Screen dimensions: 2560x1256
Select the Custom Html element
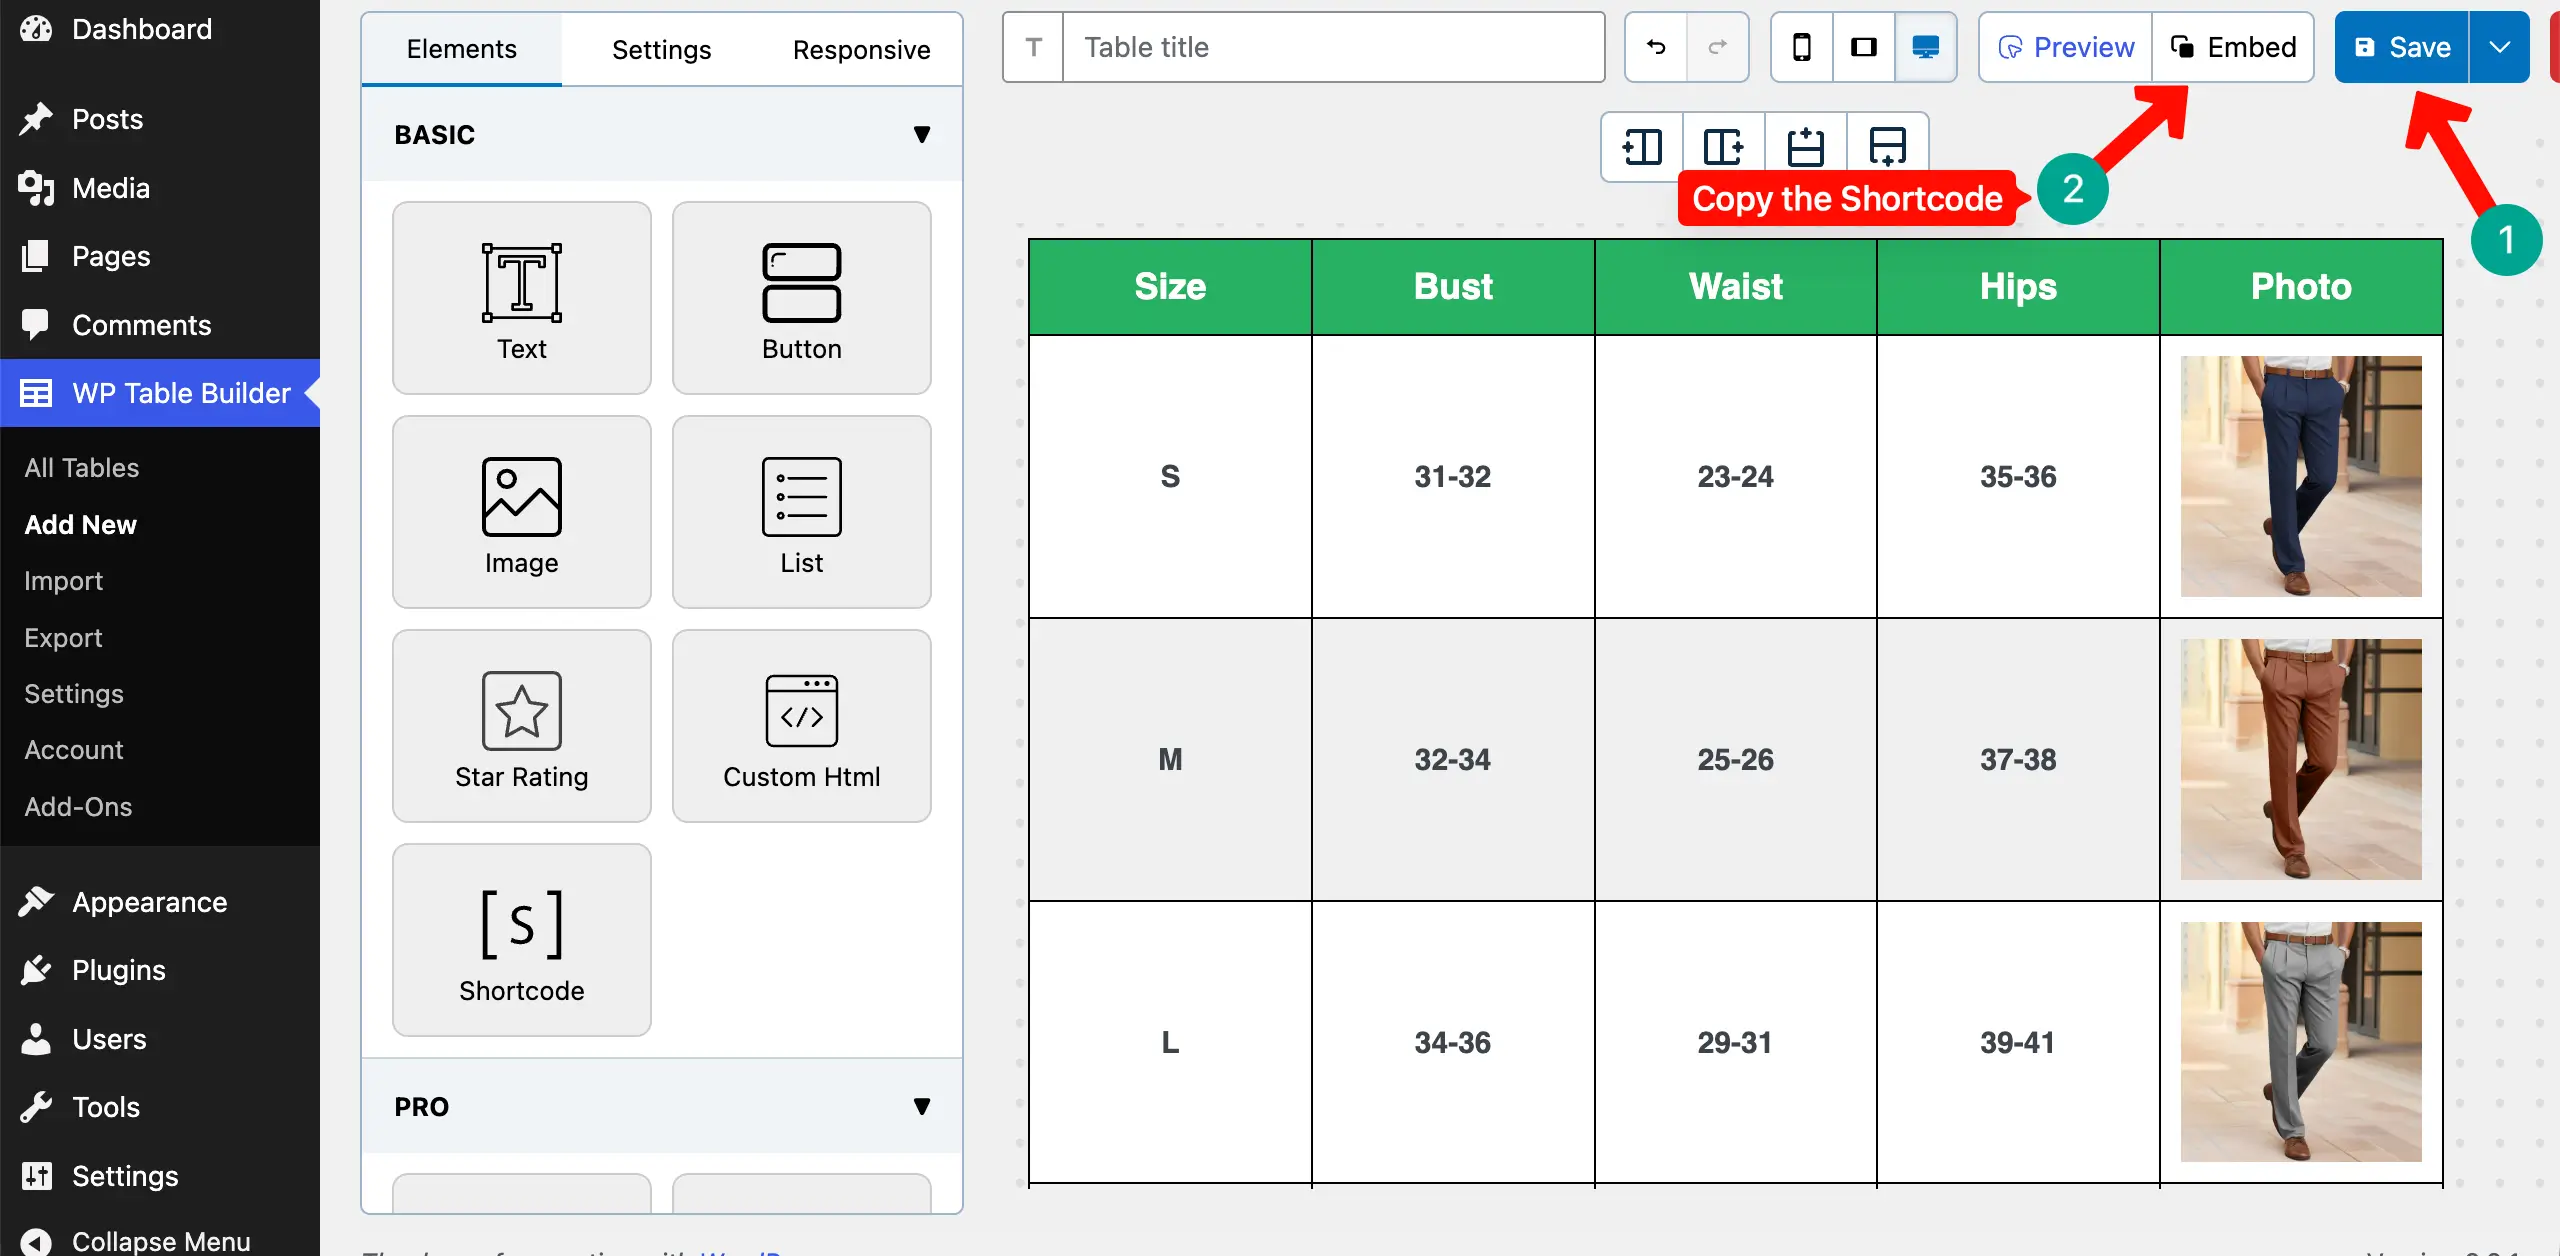pos(801,726)
